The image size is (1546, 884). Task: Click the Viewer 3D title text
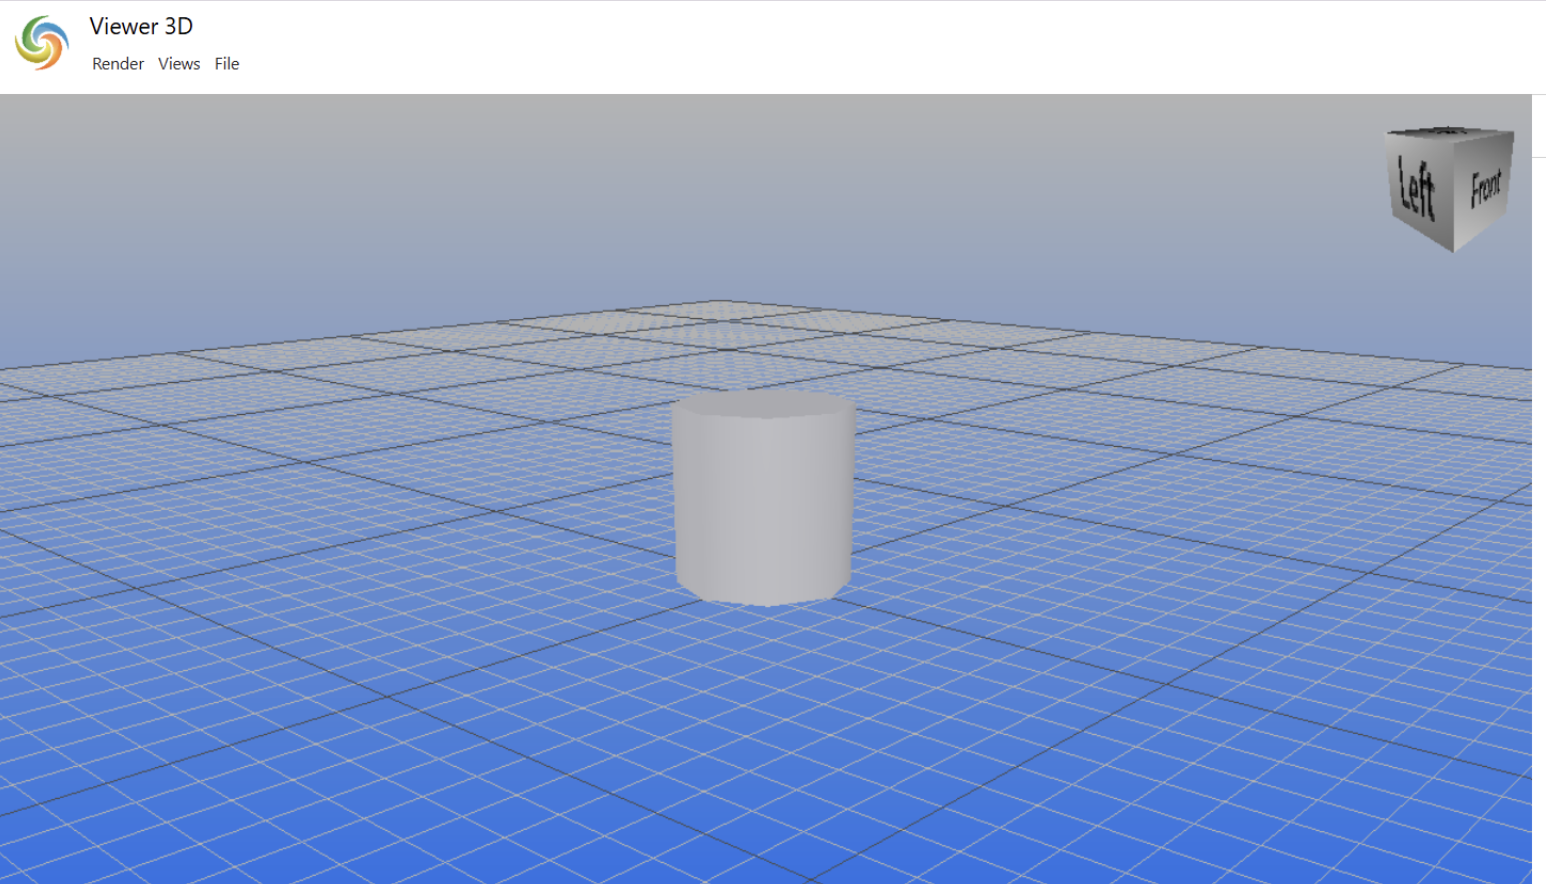[x=141, y=26]
